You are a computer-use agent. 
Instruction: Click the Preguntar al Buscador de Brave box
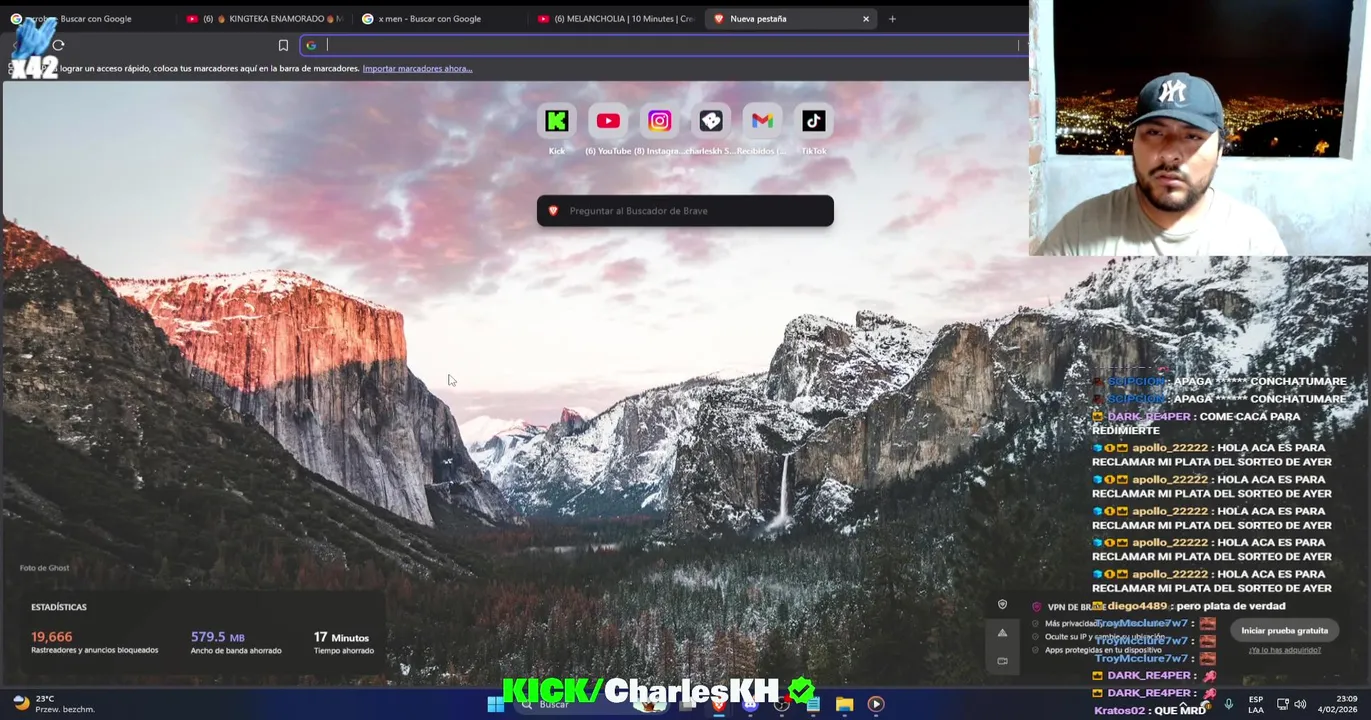click(685, 211)
